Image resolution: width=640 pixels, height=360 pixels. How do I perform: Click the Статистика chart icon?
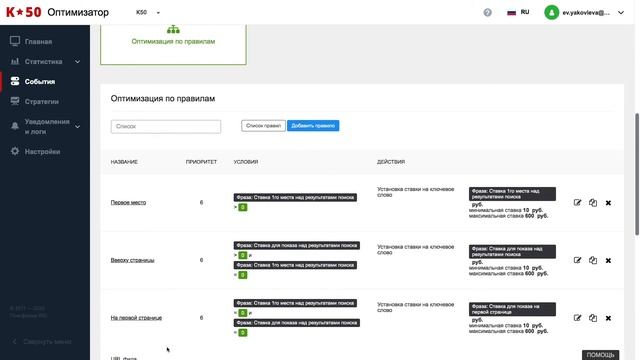pyautogui.click(x=15, y=61)
